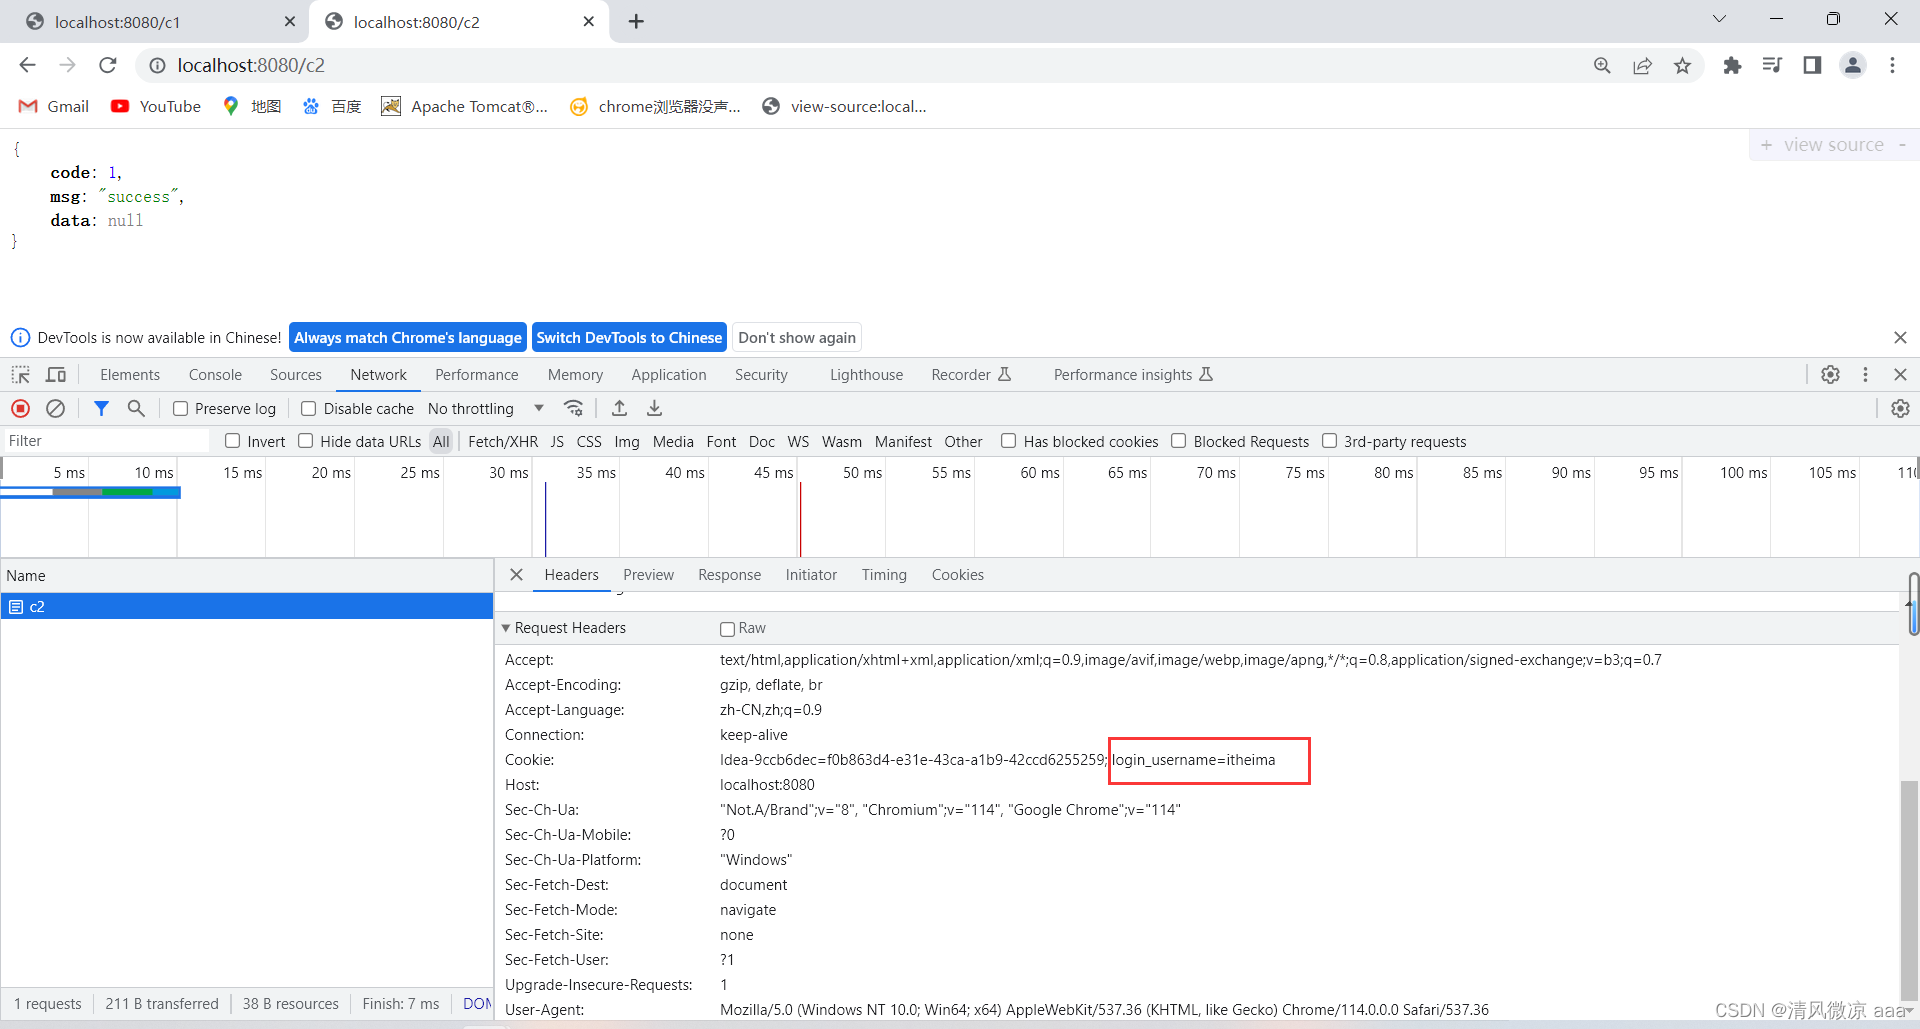Screen dimensions: 1920x1029
Task: Open the No throttling dropdown
Action: [486, 408]
